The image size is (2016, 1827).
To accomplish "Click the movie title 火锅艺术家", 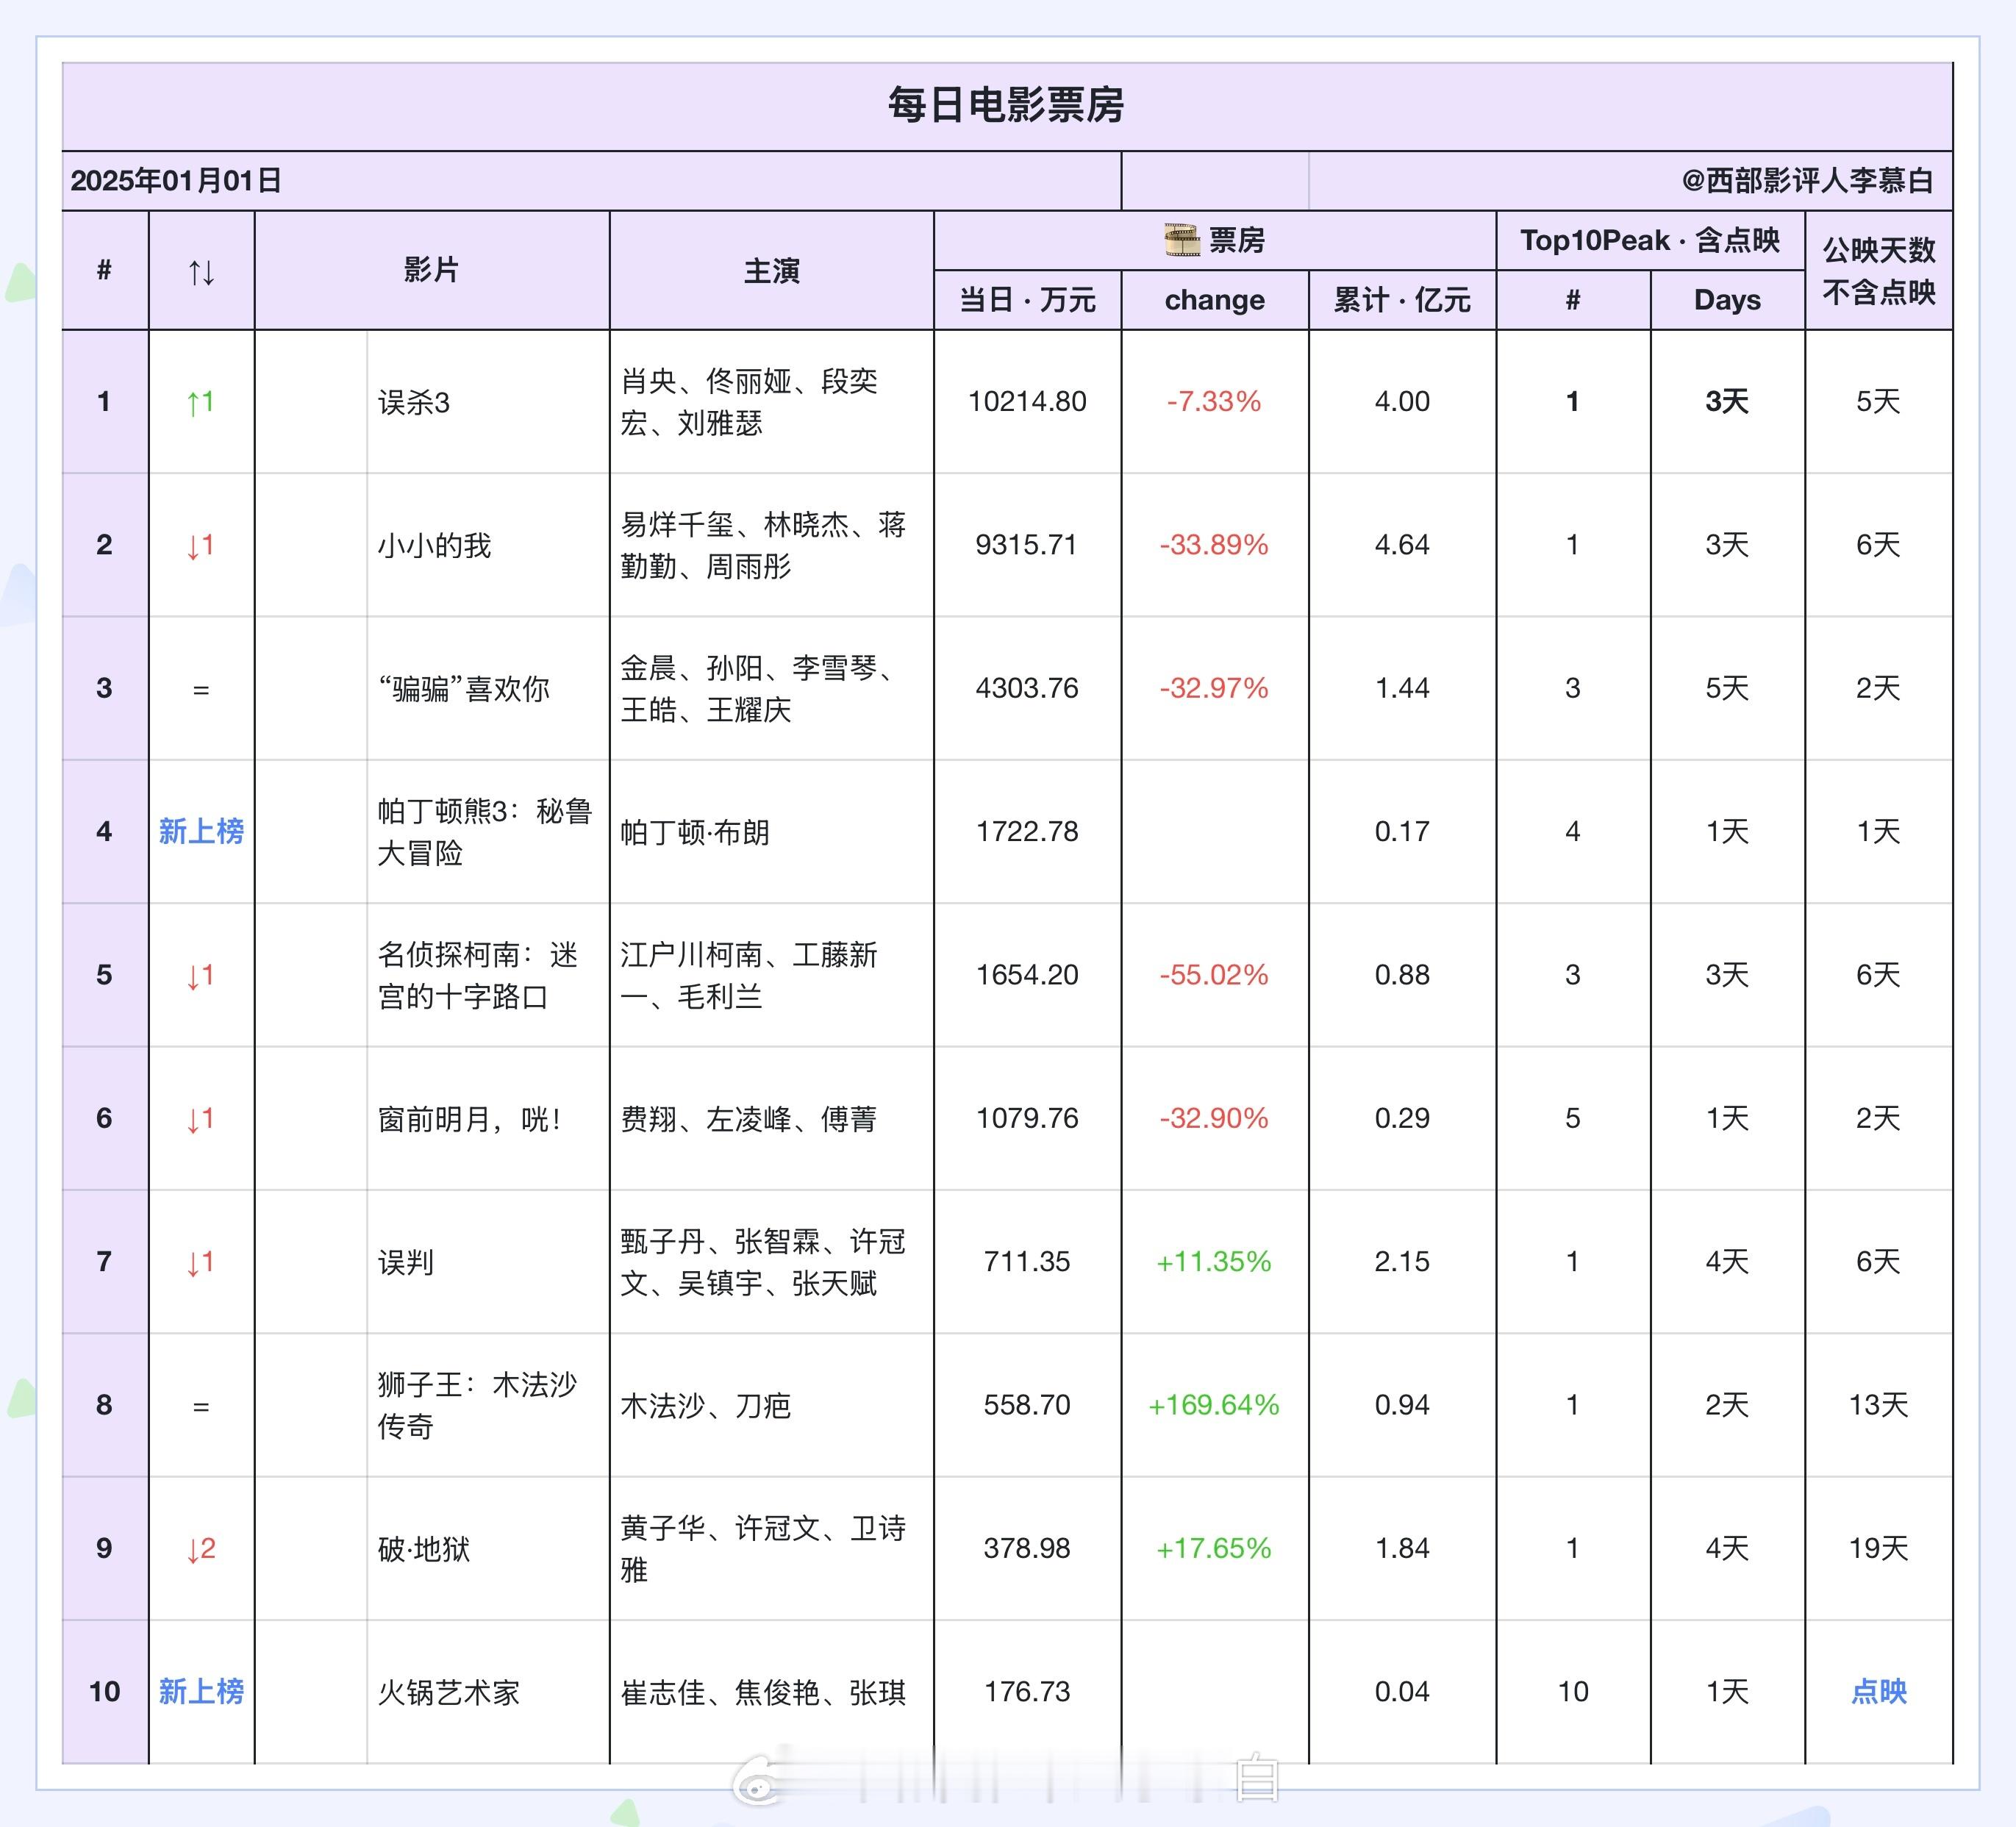I will point(449,1692).
